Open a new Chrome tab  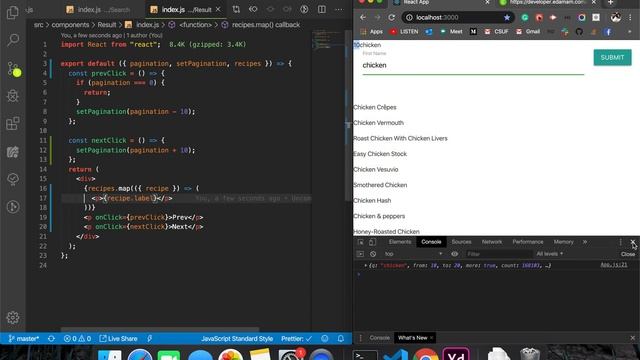tap(611, 2)
